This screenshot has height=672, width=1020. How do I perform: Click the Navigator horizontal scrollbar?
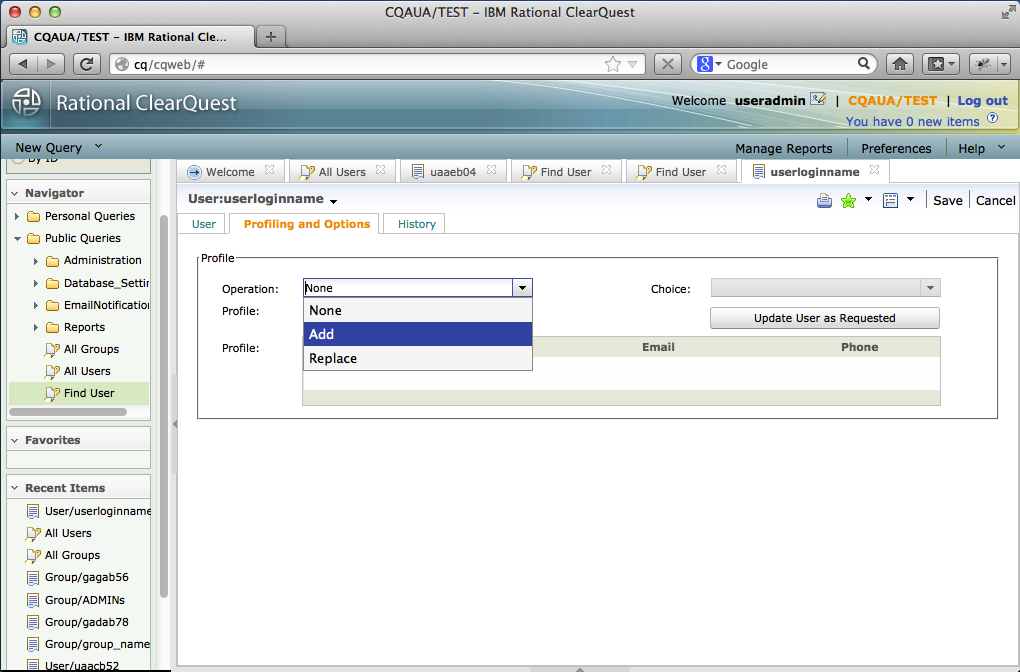click(x=68, y=412)
